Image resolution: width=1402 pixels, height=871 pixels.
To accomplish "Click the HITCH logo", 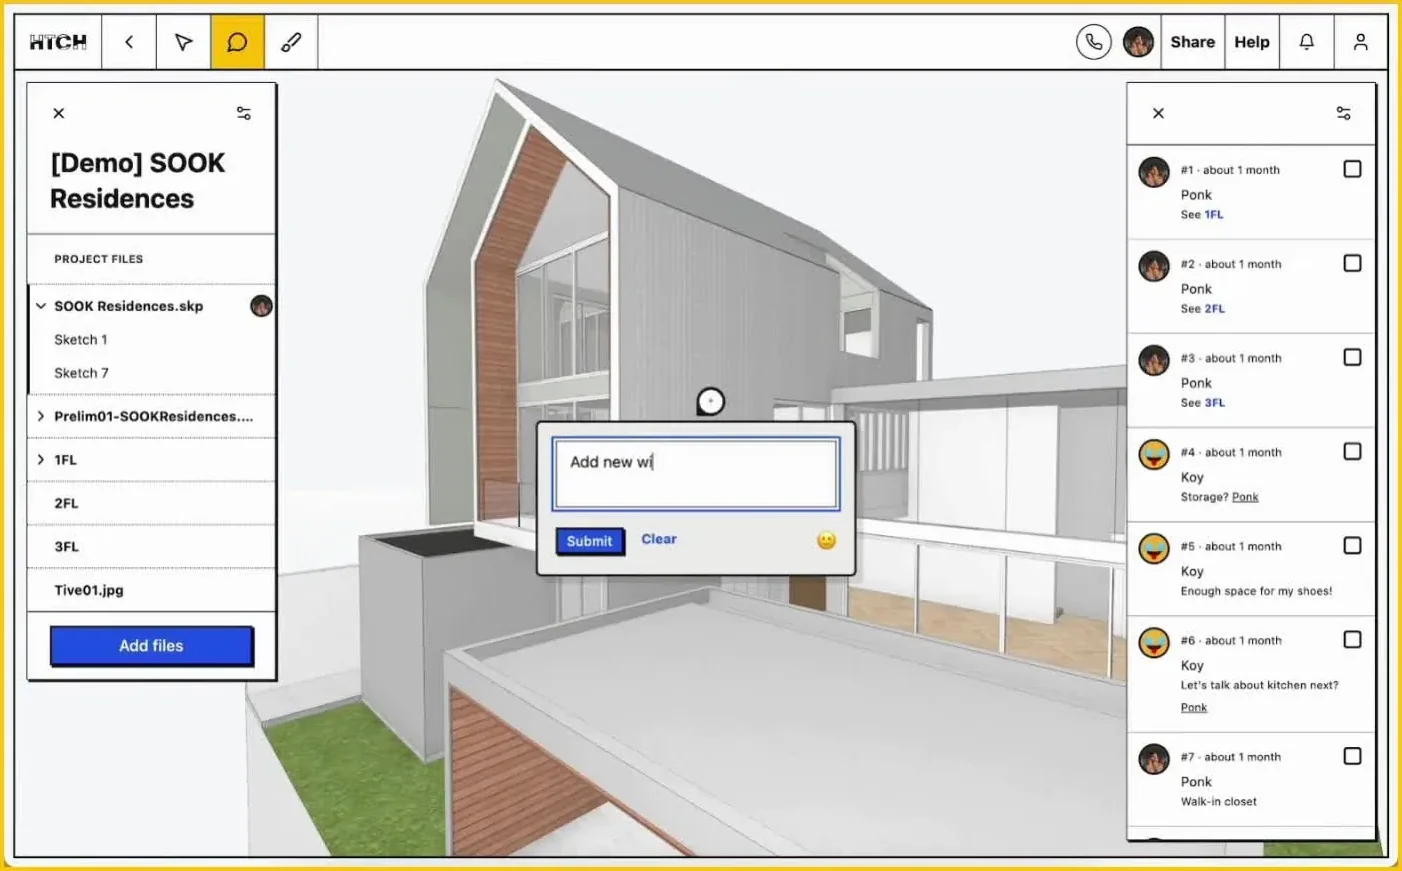I will coord(58,42).
